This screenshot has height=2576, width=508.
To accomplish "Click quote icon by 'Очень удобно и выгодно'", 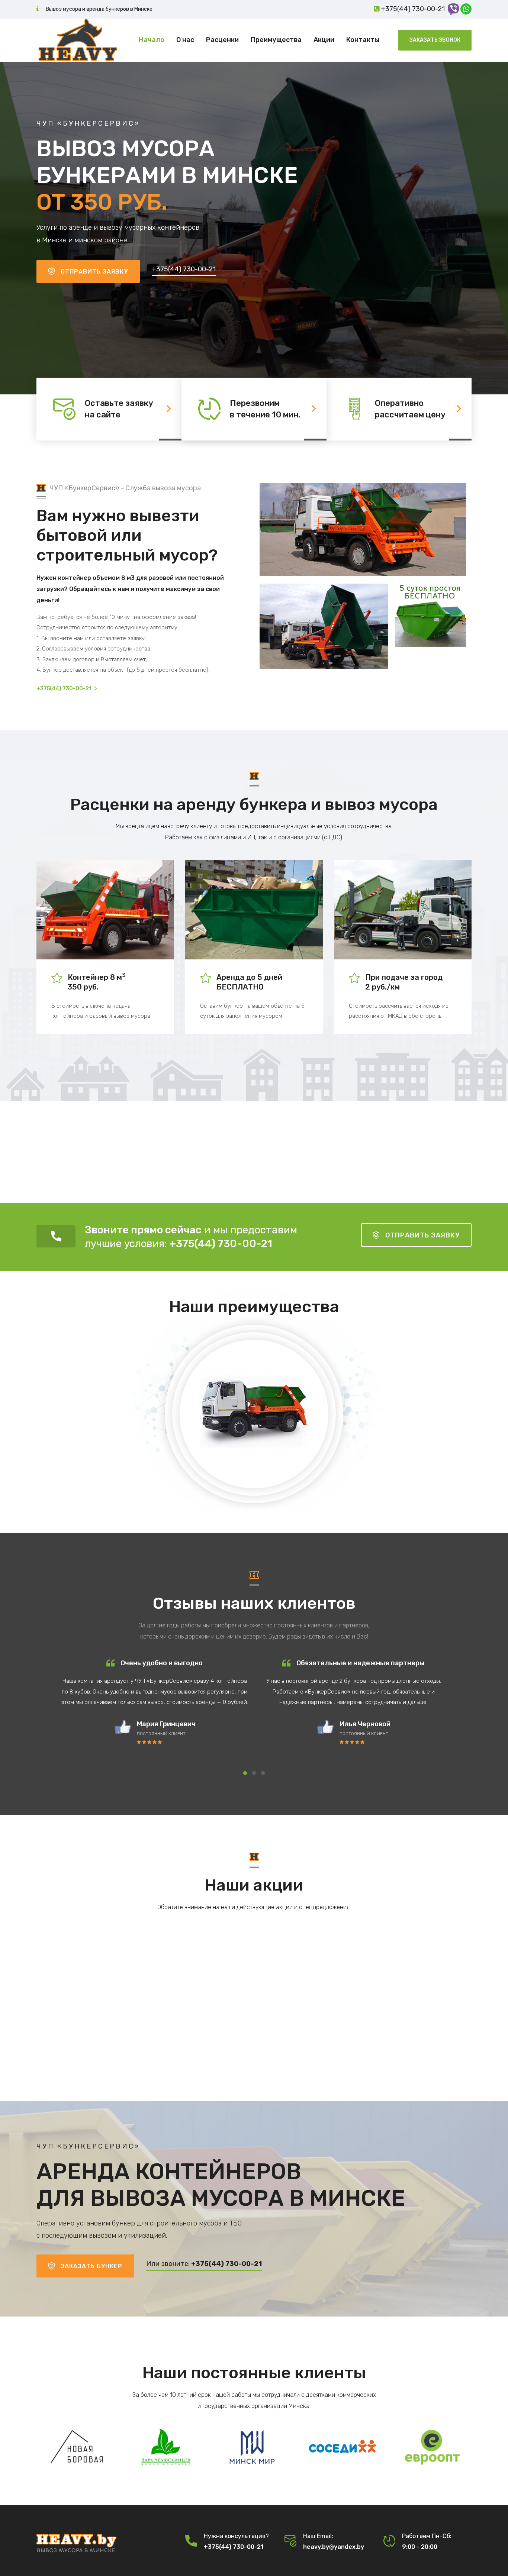I will click(110, 1663).
